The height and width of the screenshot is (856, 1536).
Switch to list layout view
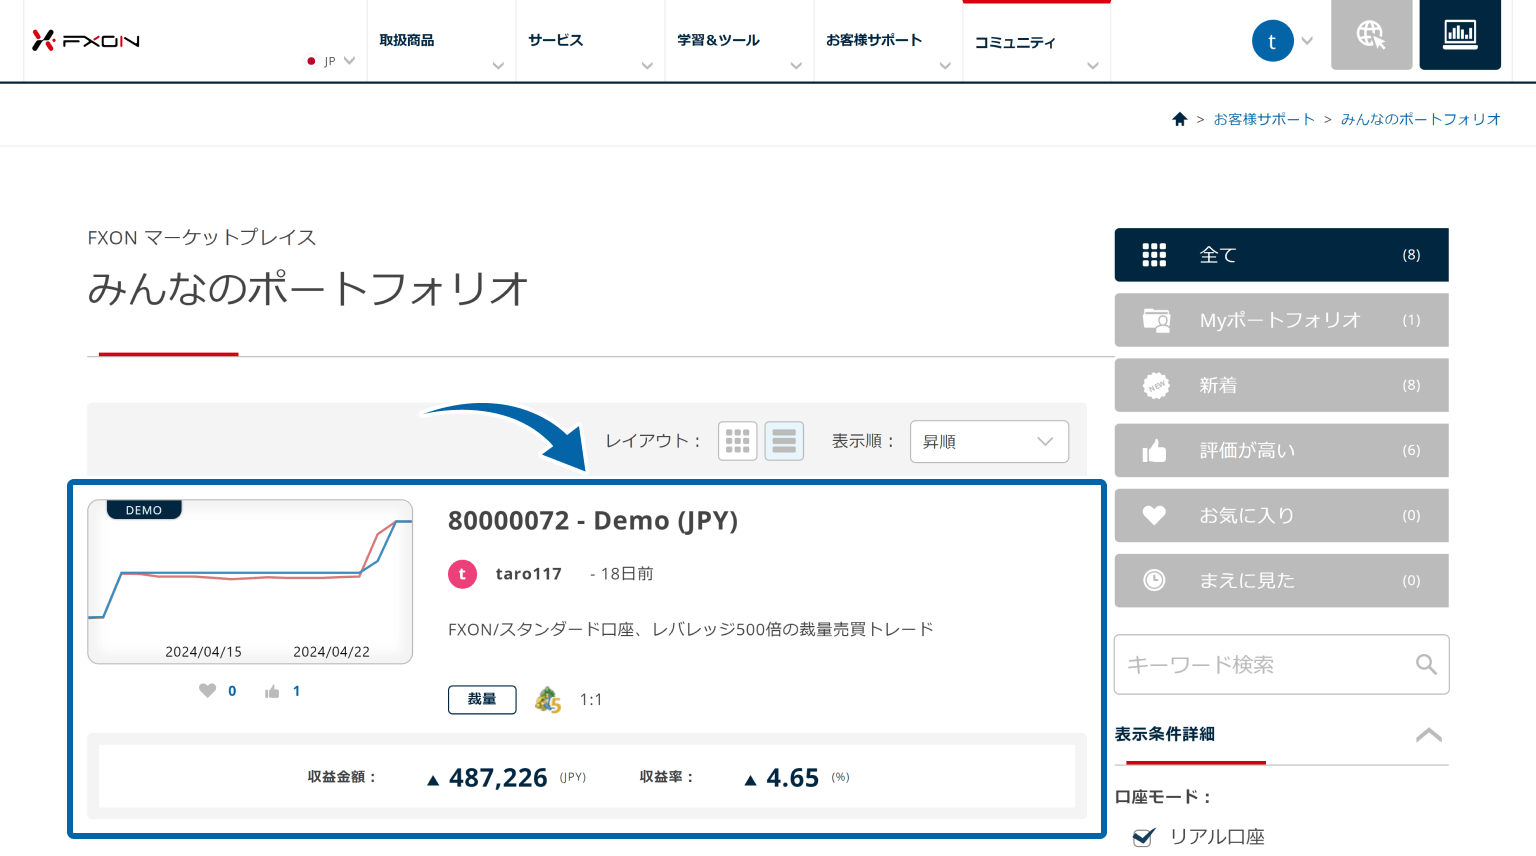[784, 441]
